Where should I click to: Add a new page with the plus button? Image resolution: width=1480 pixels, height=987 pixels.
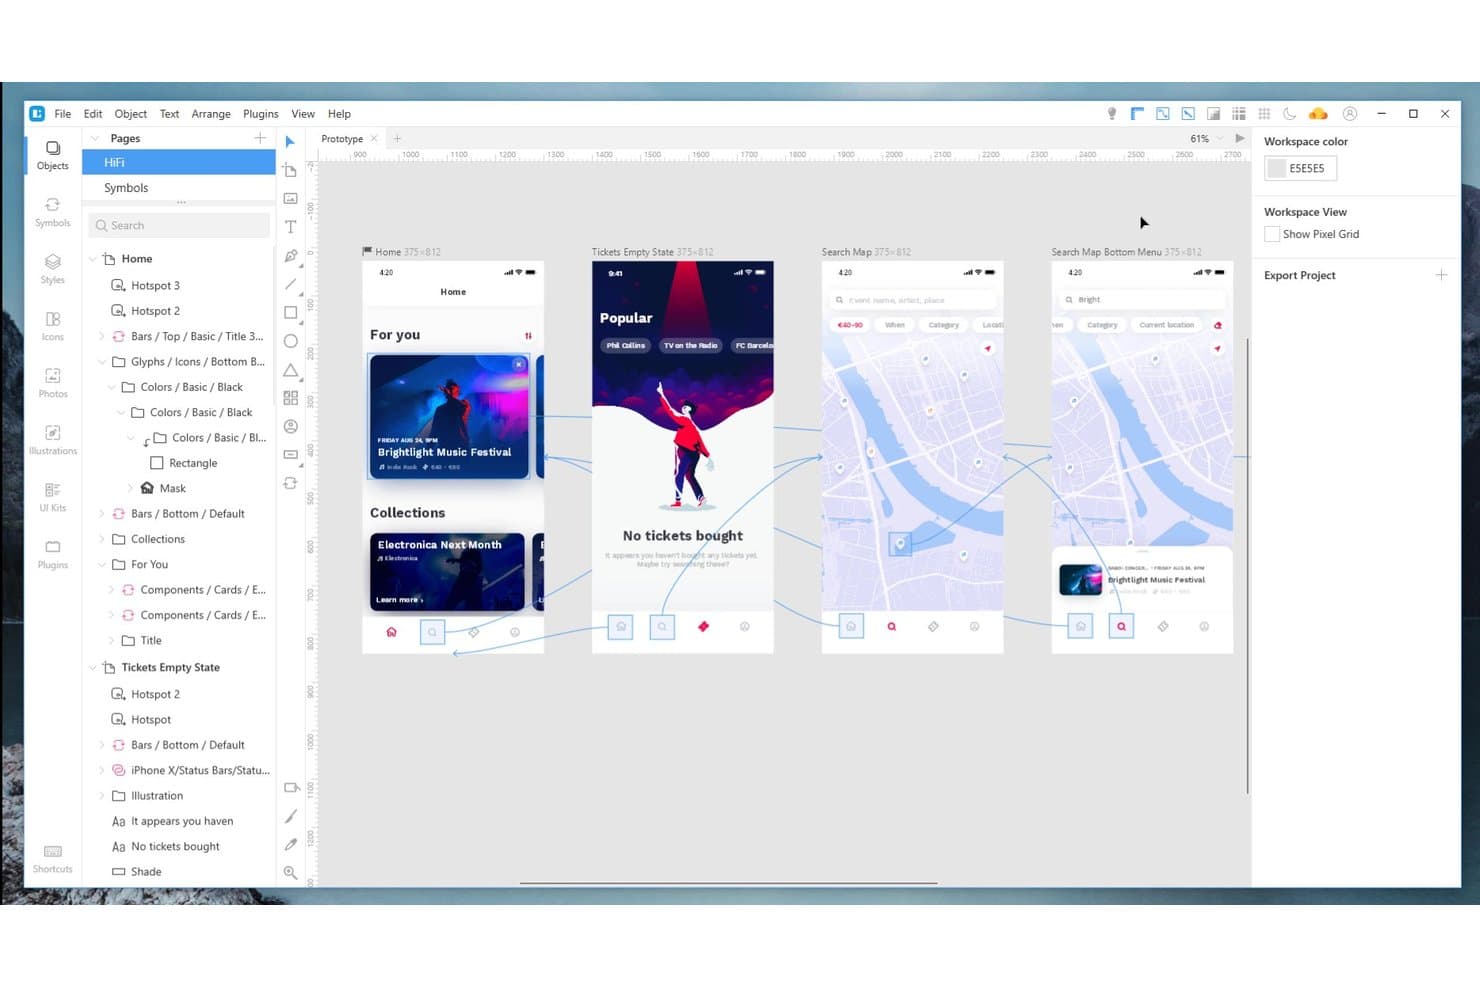click(x=260, y=138)
